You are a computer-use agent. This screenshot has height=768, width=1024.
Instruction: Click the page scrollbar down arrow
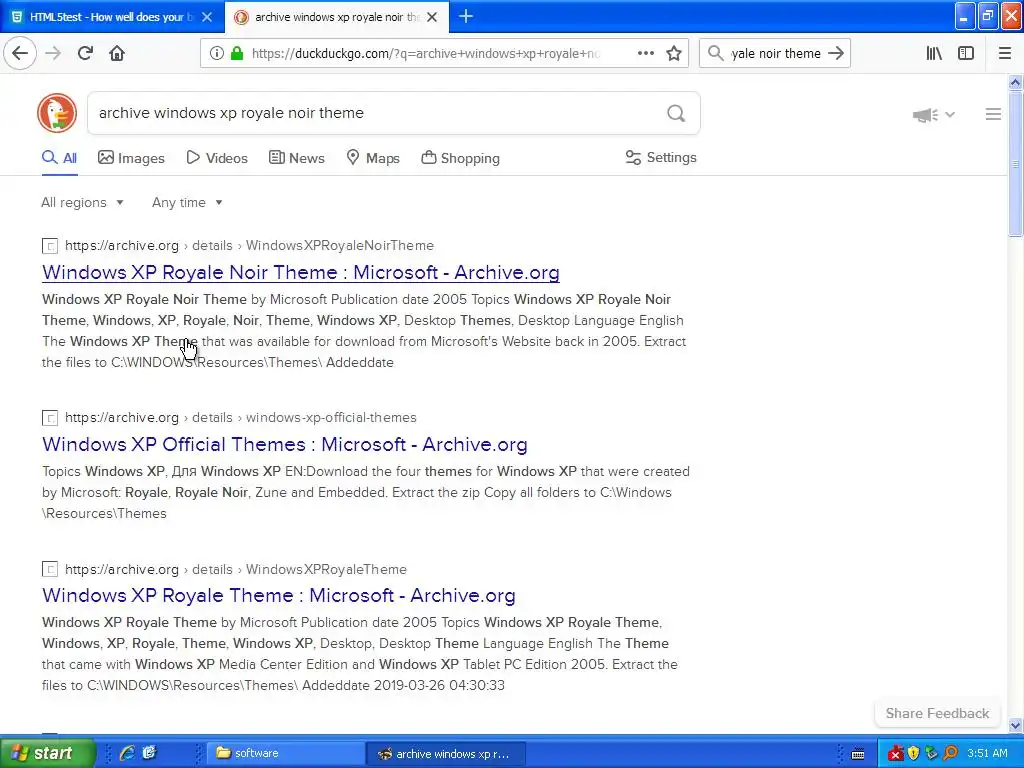pyautogui.click(x=1015, y=725)
